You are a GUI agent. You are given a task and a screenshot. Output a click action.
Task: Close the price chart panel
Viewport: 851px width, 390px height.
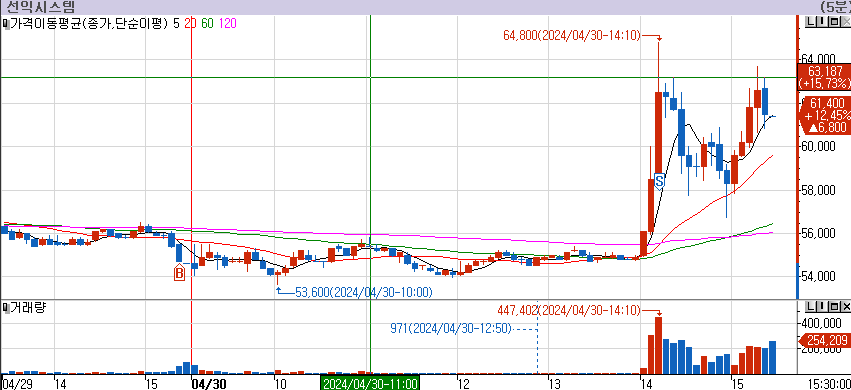coord(846,22)
